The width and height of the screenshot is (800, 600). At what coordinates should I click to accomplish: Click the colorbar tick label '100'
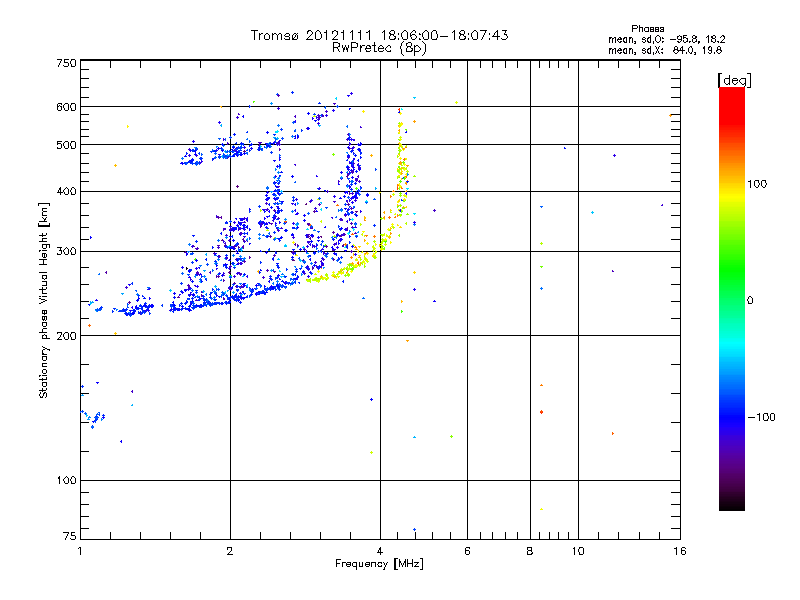click(757, 184)
